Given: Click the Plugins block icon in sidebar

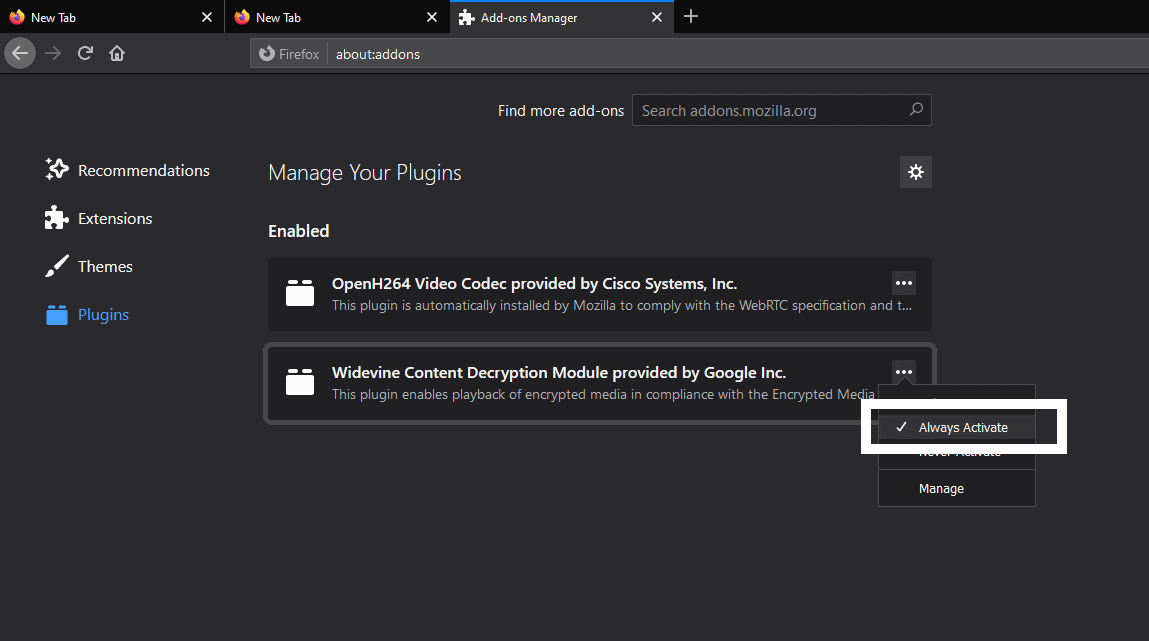Looking at the screenshot, I should [56, 314].
